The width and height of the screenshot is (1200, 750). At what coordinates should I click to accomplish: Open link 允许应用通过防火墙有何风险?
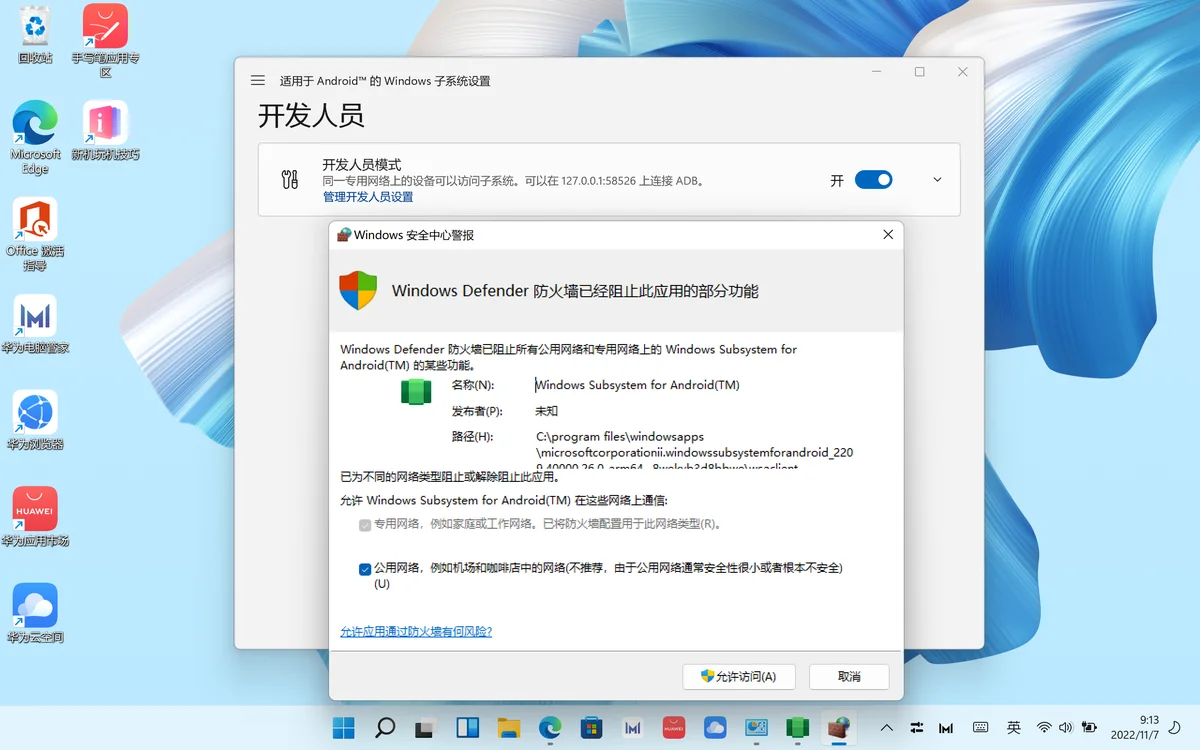416,632
